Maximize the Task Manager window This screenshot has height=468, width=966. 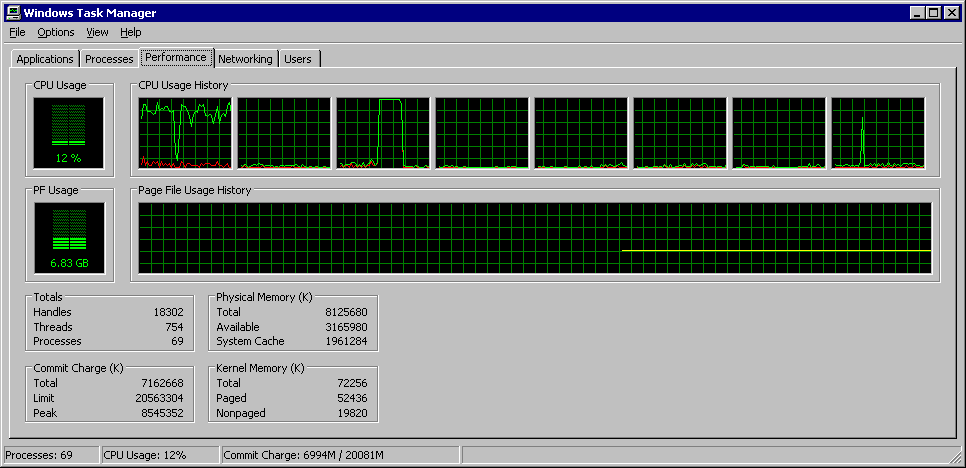tap(933, 12)
